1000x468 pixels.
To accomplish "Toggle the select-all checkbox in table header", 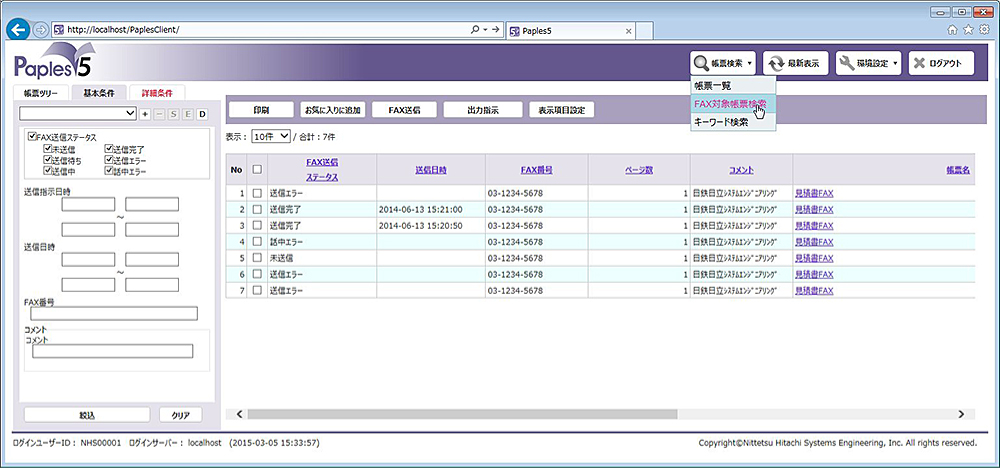I will (x=257, y=170).
